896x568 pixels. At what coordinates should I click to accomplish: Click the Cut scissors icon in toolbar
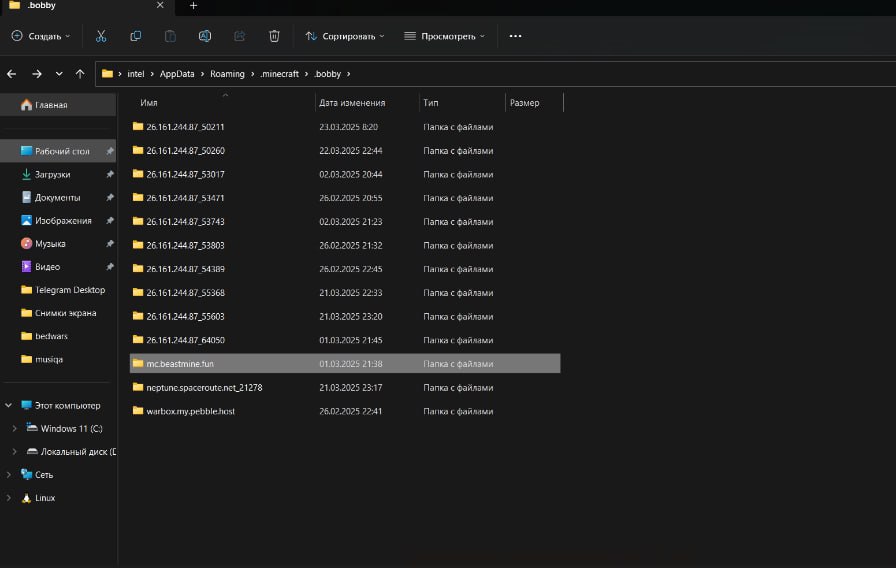[101, 36]
